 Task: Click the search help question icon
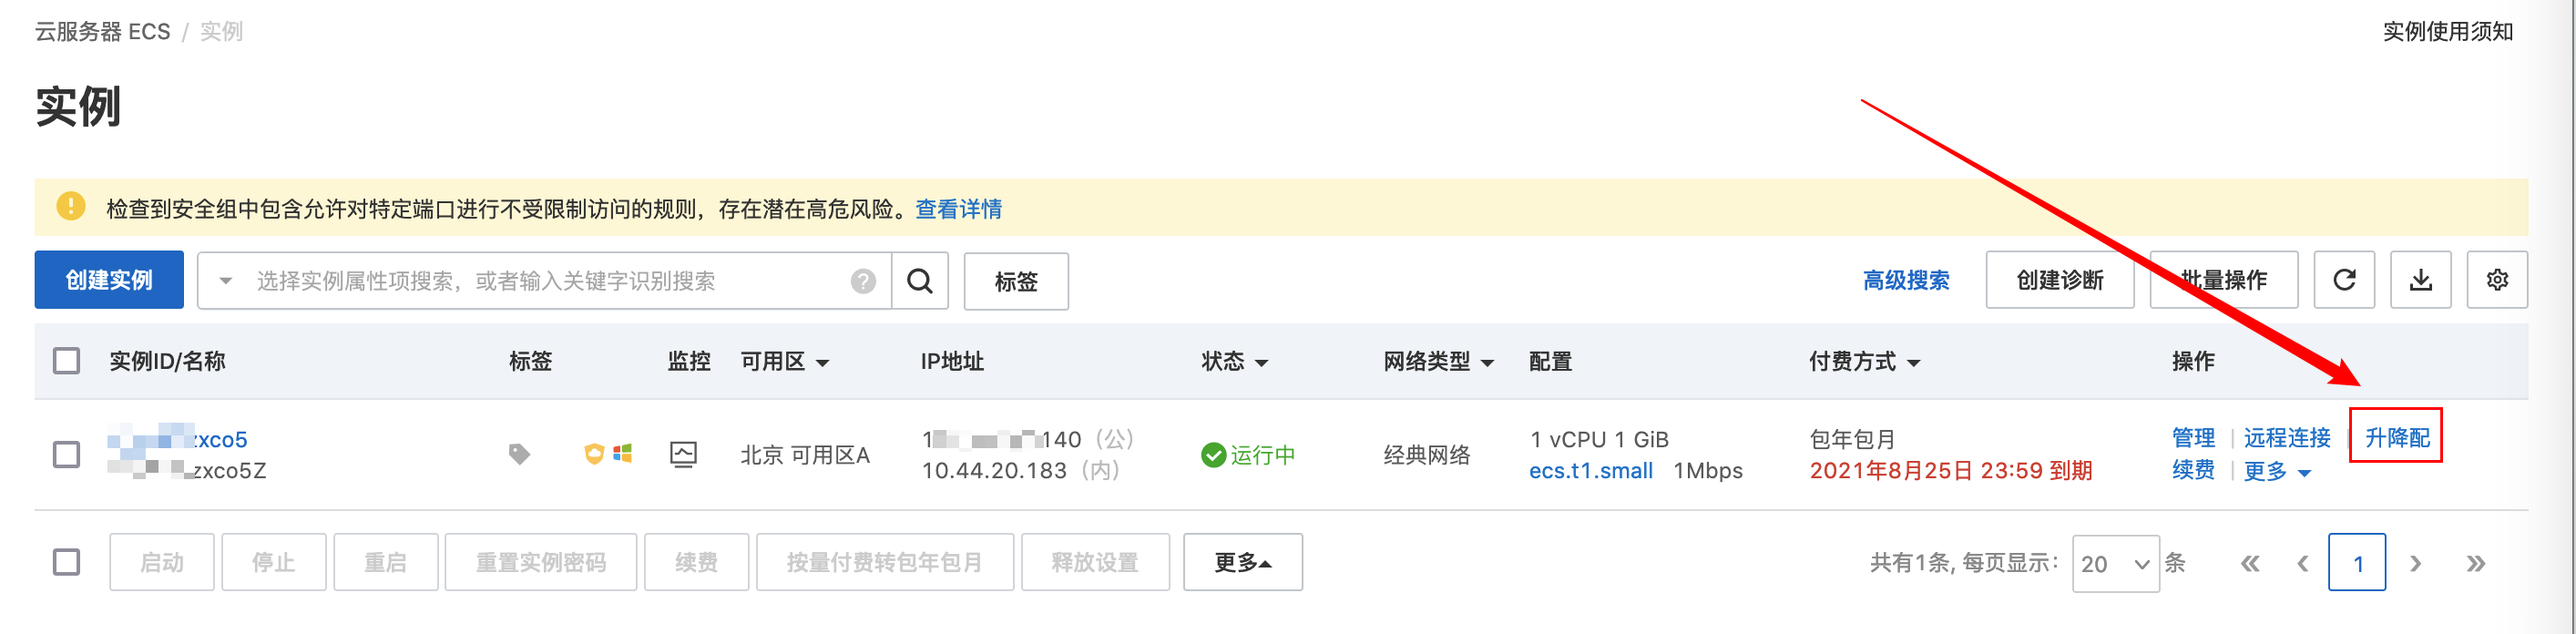(x=863, y=281)
